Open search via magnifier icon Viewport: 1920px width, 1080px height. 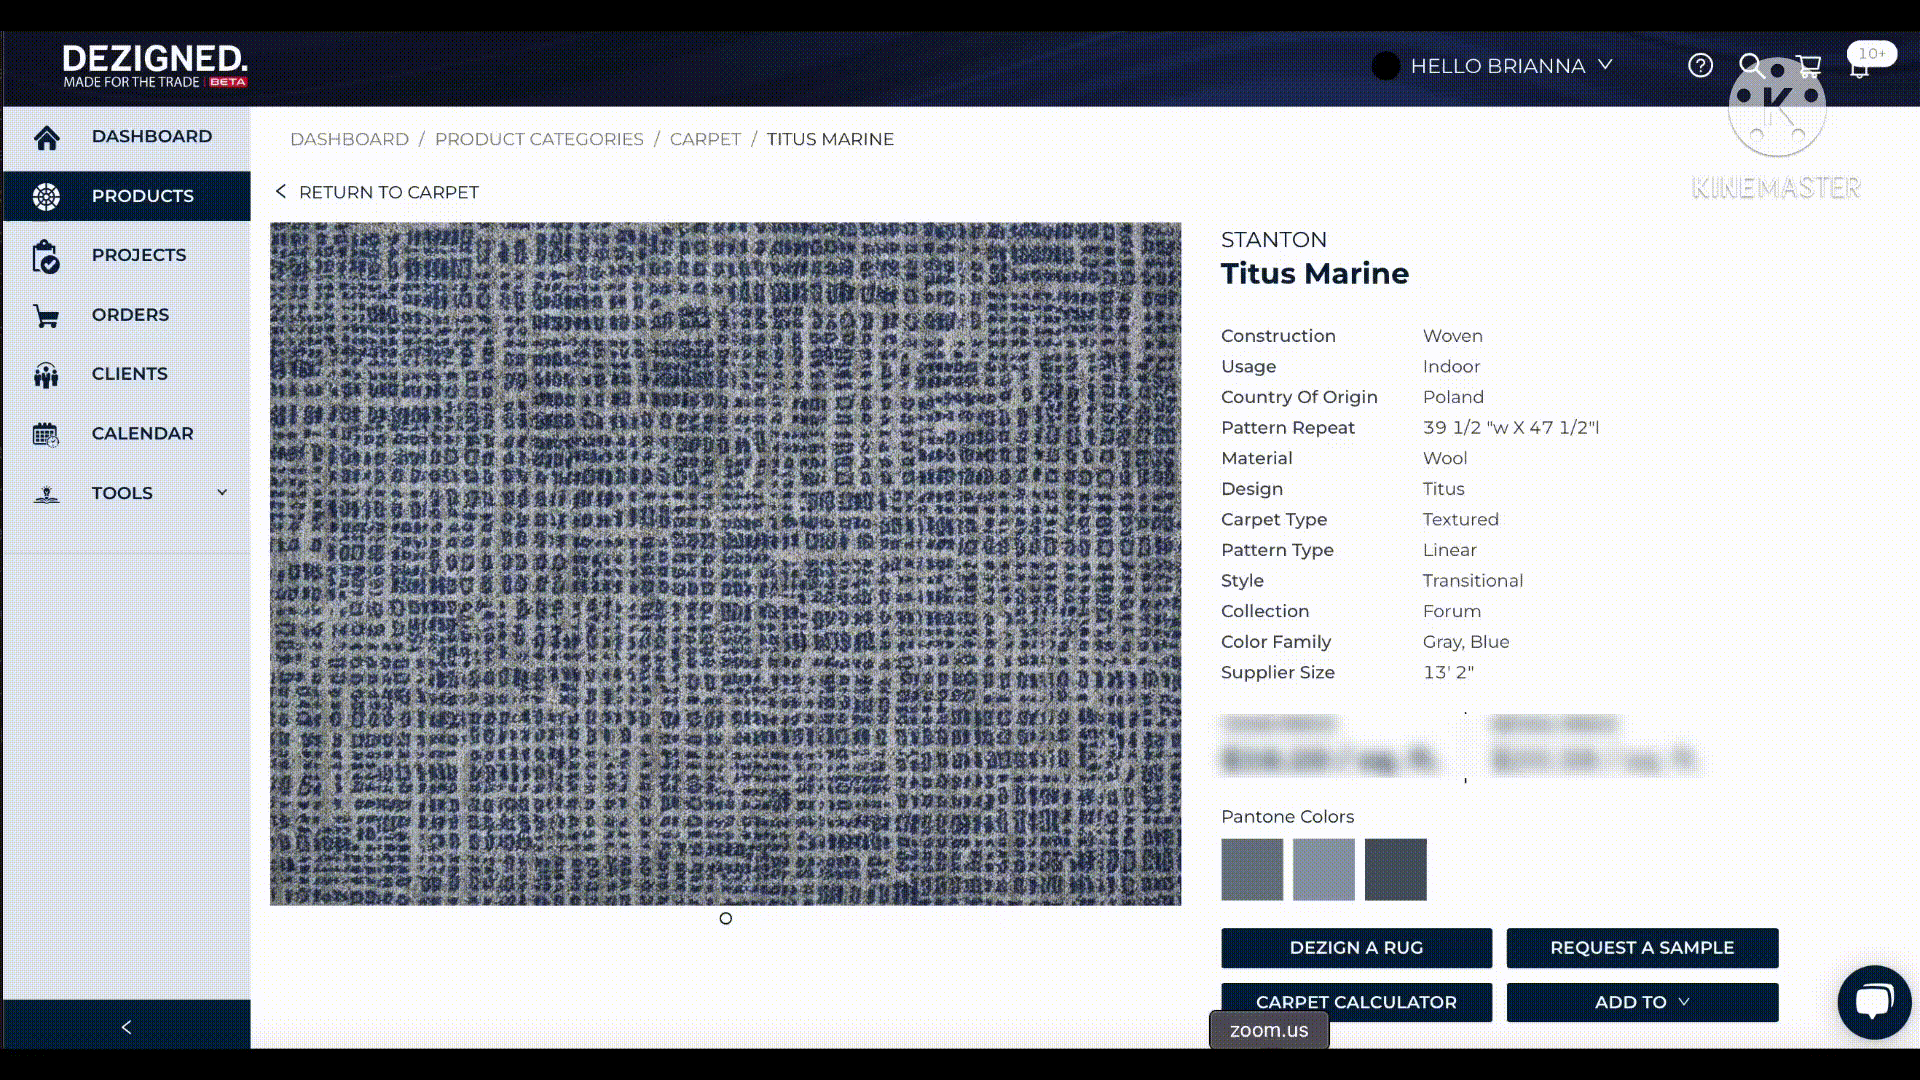pyautogui.click(x=1750, y=66)
